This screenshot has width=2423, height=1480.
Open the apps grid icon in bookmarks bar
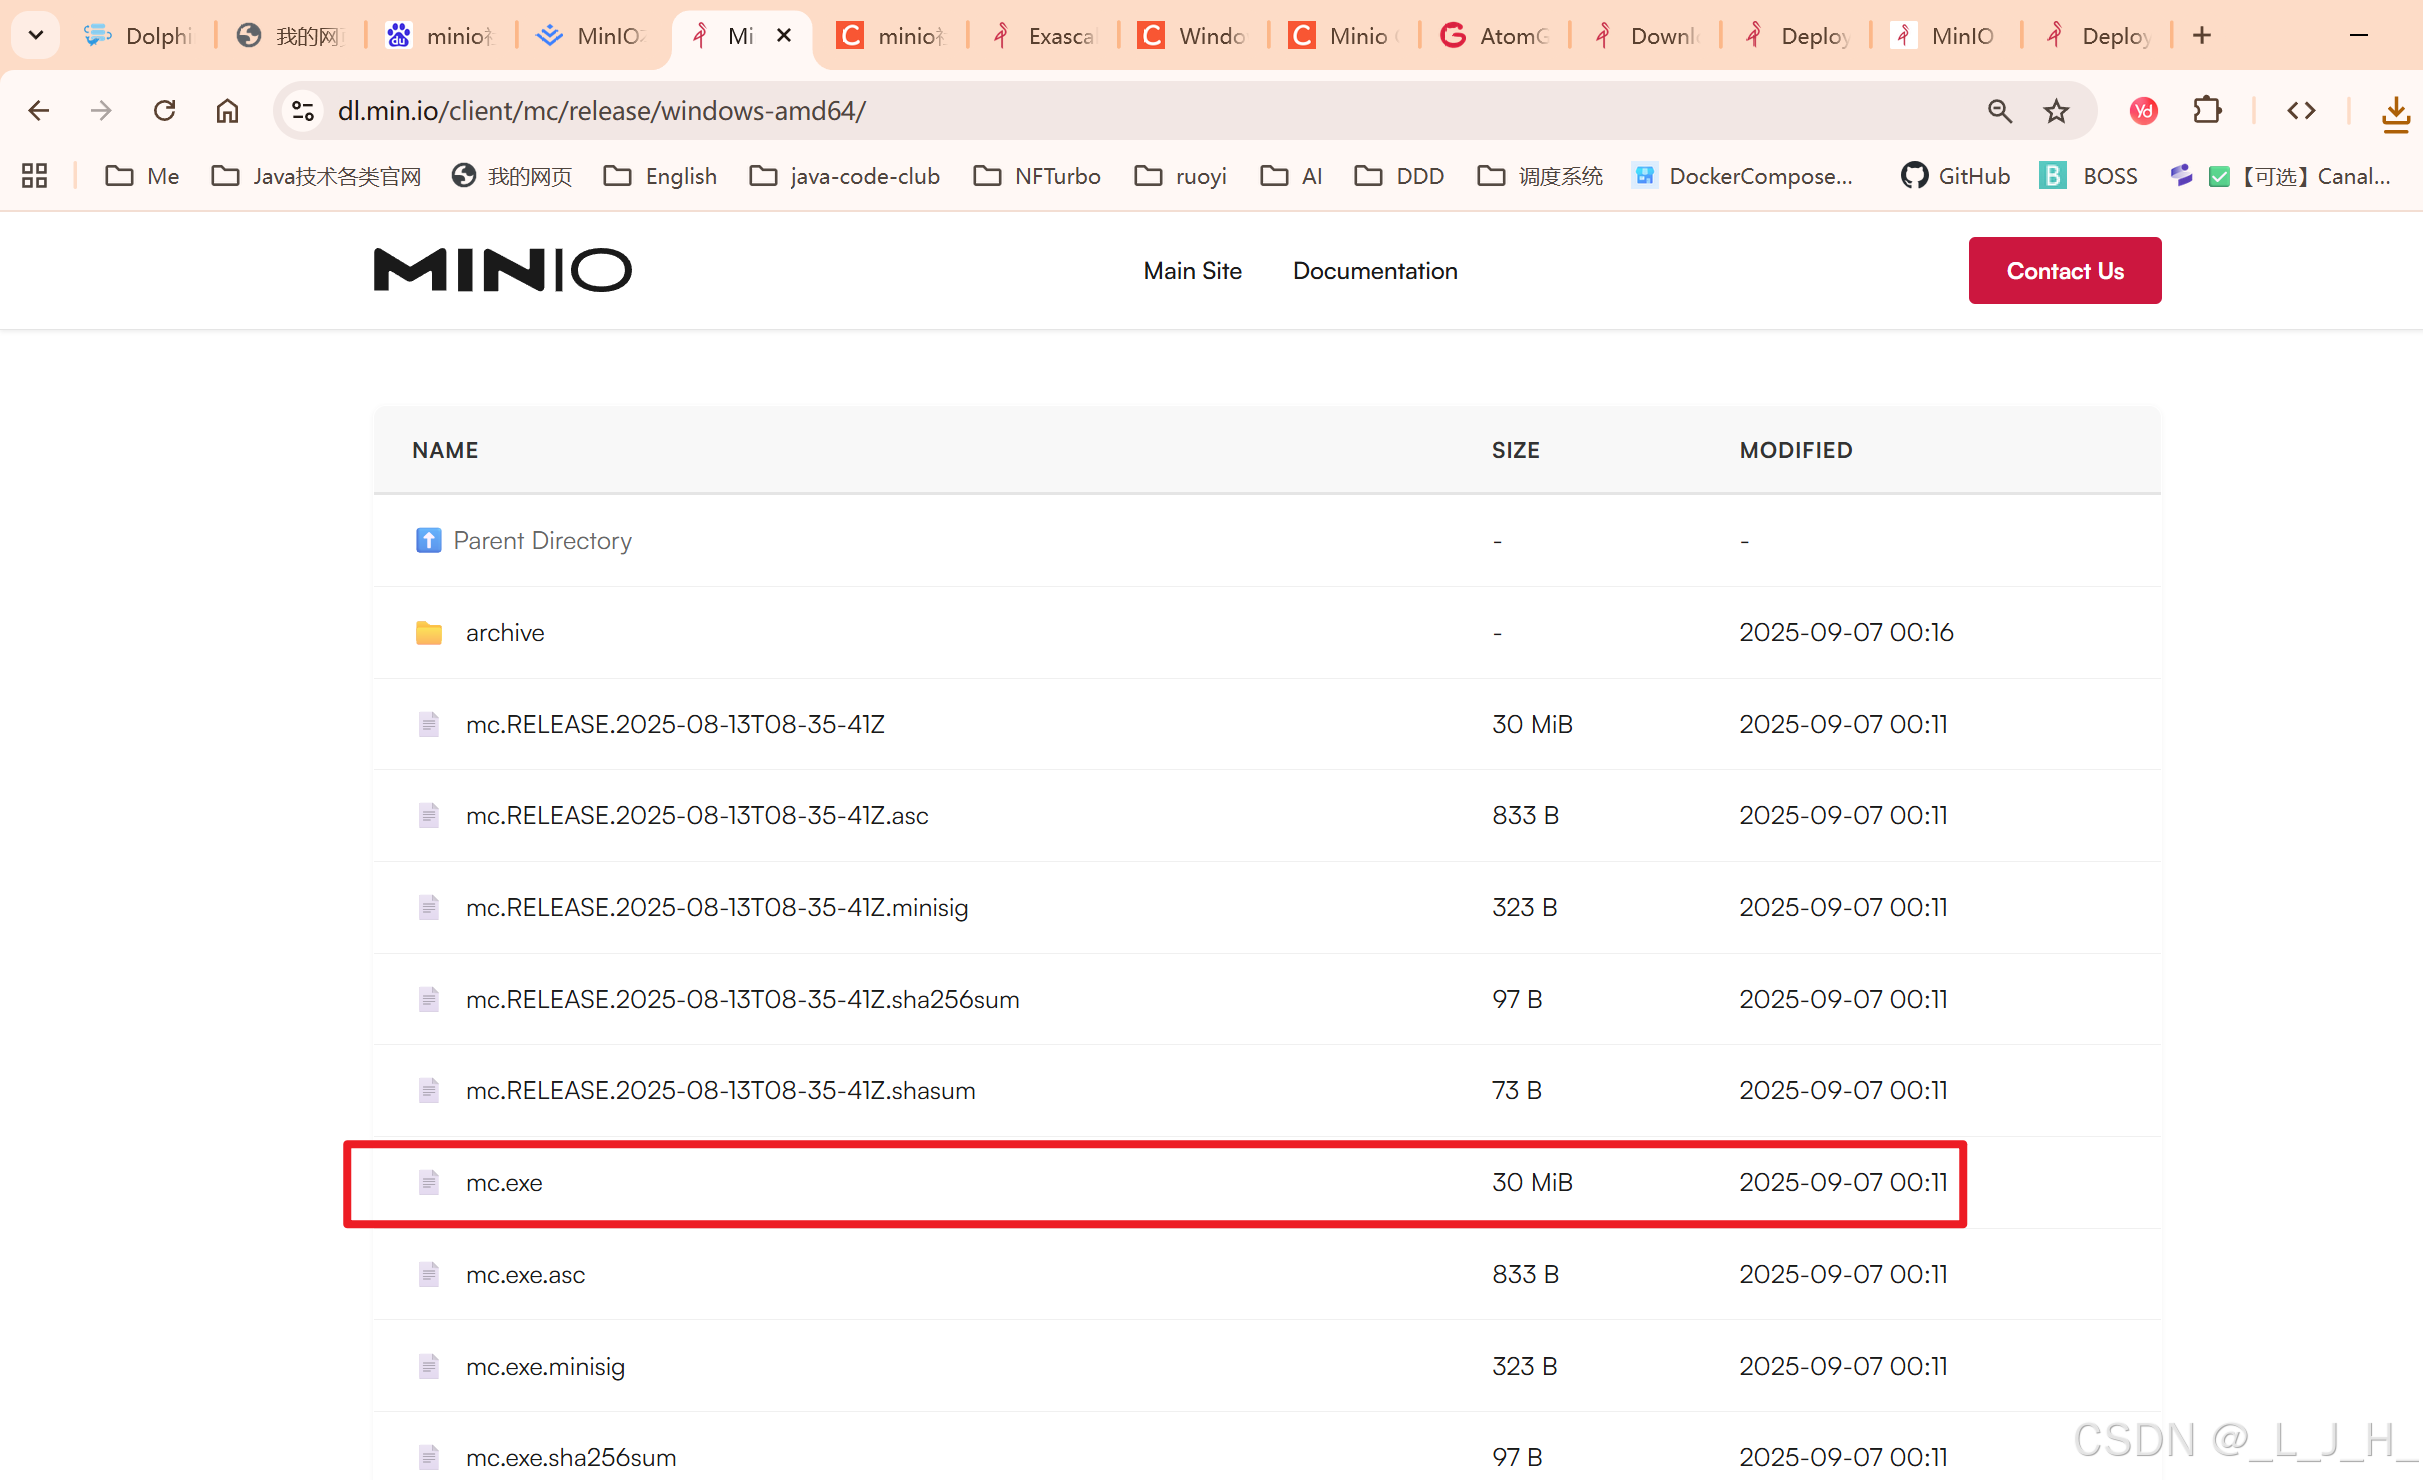tap(35, 176)
